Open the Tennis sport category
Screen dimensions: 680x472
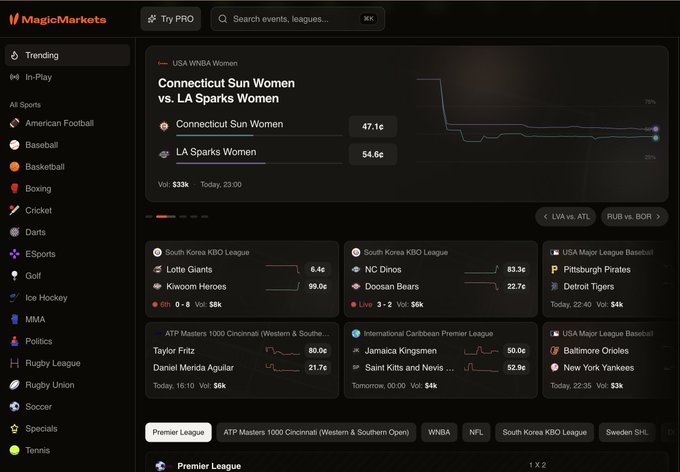(67, 450)
